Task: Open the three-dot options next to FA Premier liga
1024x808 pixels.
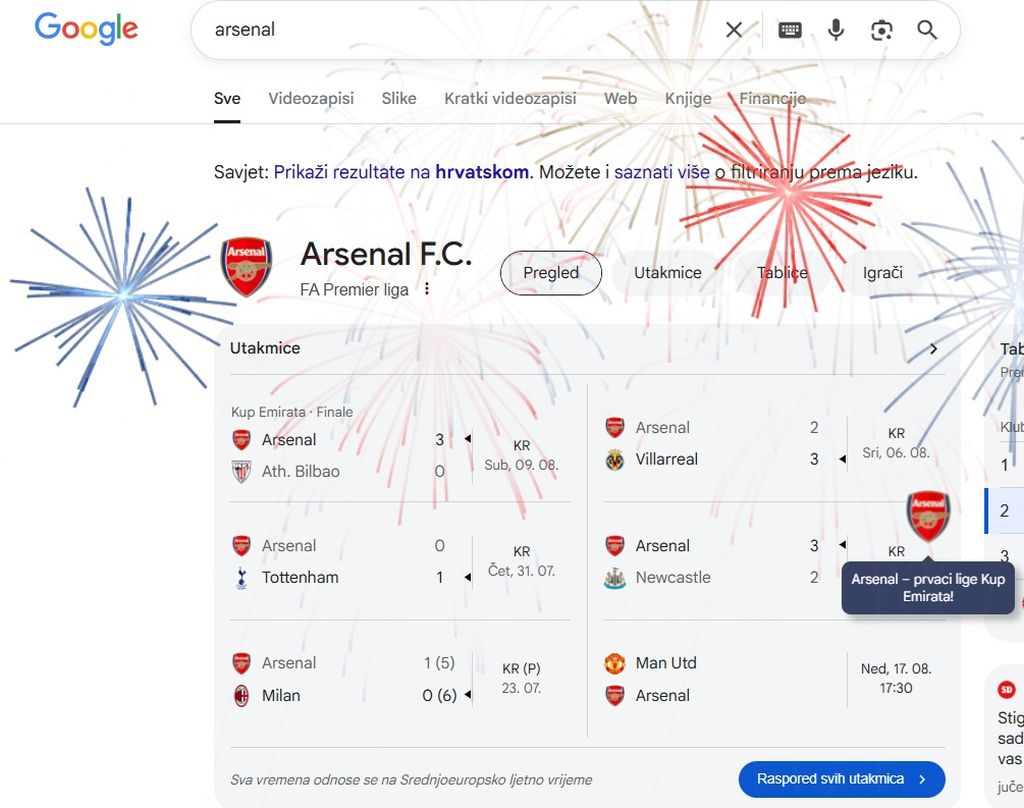Action: 426,288
